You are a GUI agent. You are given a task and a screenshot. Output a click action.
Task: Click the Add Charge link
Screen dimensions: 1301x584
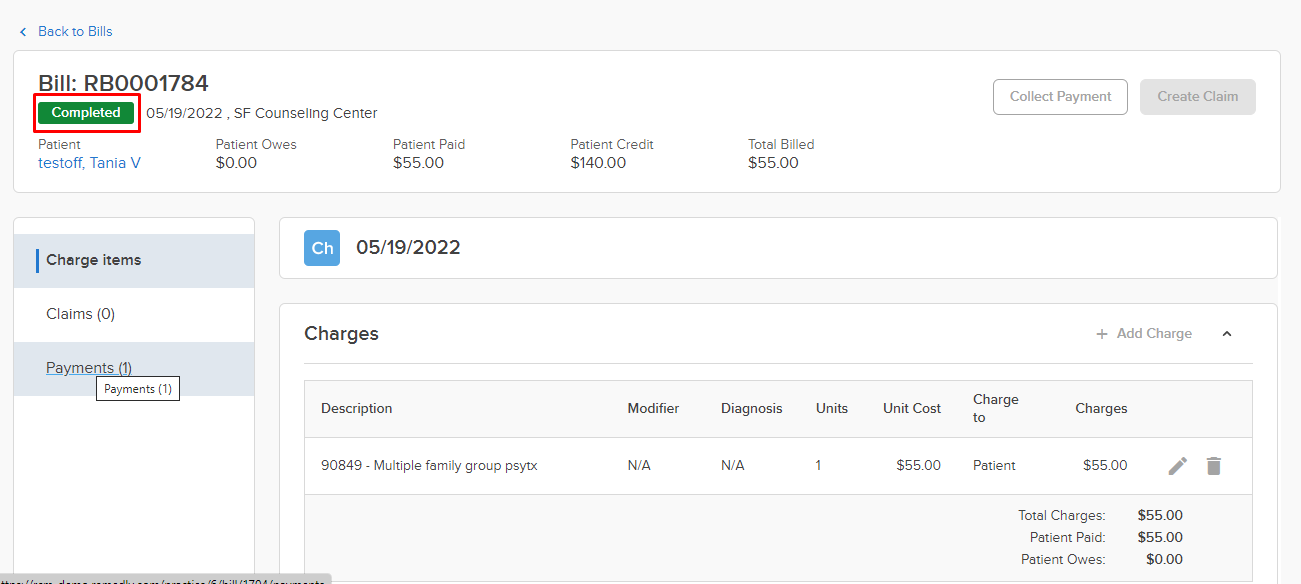1154,334
